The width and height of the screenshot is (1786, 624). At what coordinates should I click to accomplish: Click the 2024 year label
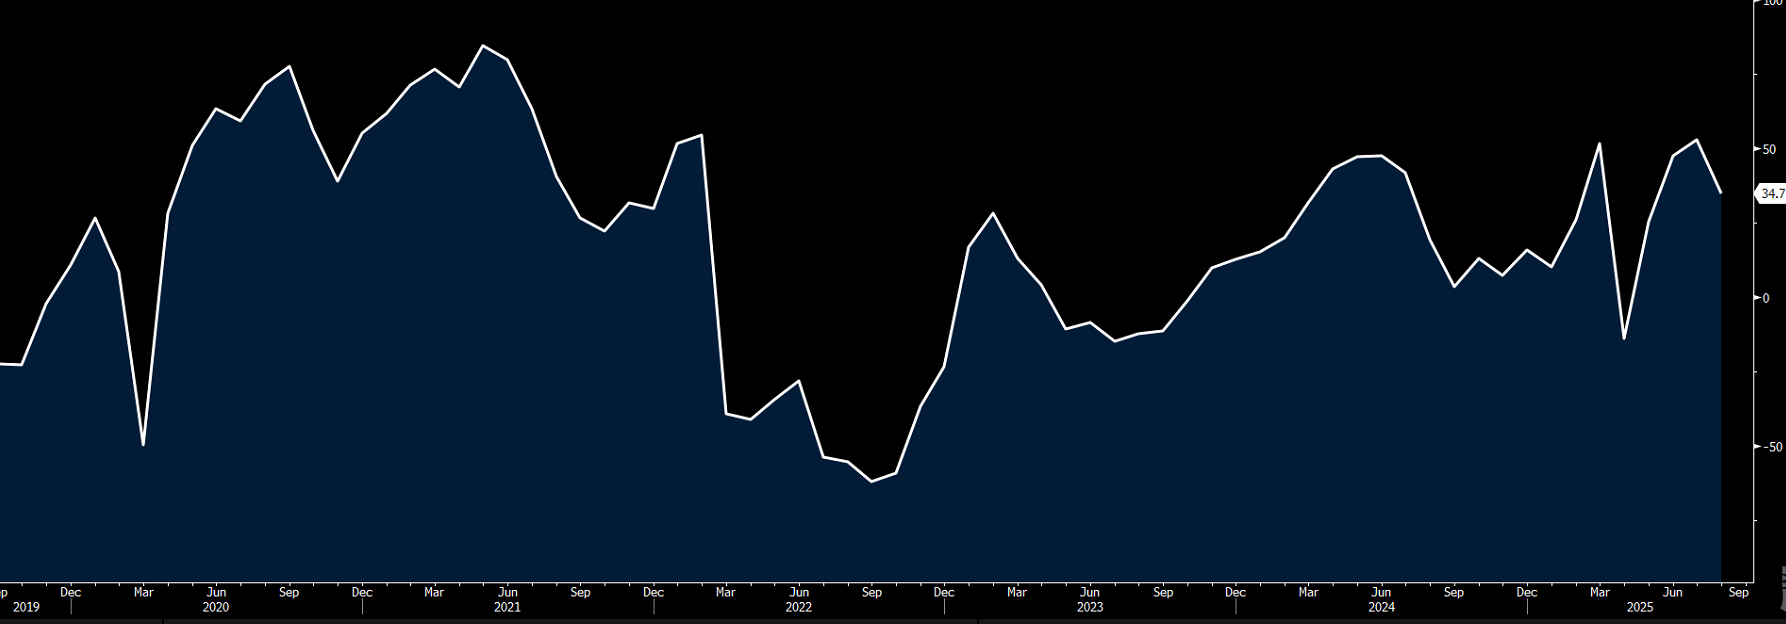click(1381, 607)
